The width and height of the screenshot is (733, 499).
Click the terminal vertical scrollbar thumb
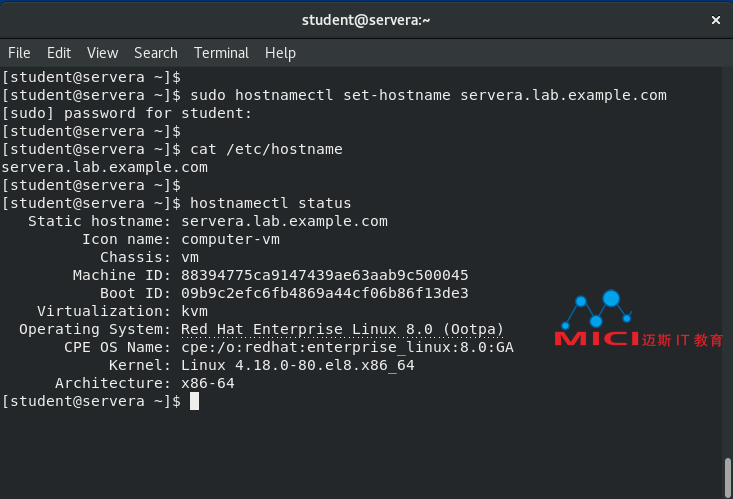[x=728, y=478]
